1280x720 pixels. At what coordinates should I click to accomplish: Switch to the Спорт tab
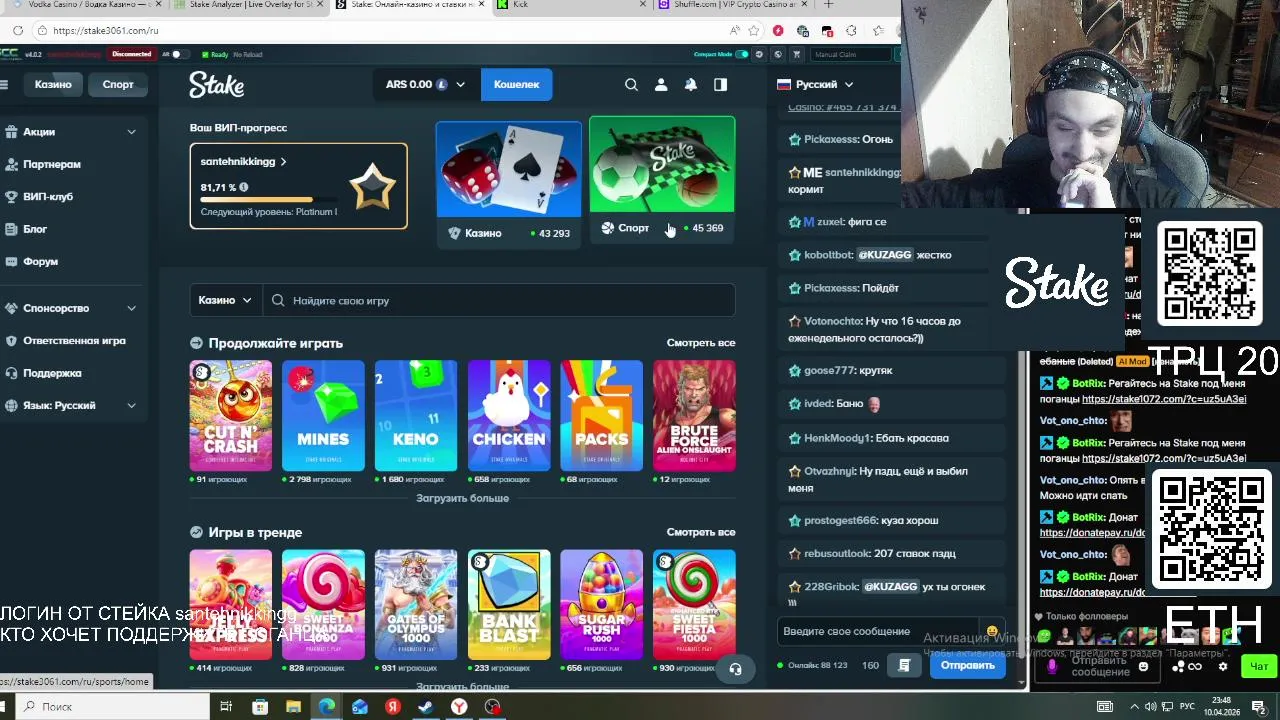click(118, 85)
